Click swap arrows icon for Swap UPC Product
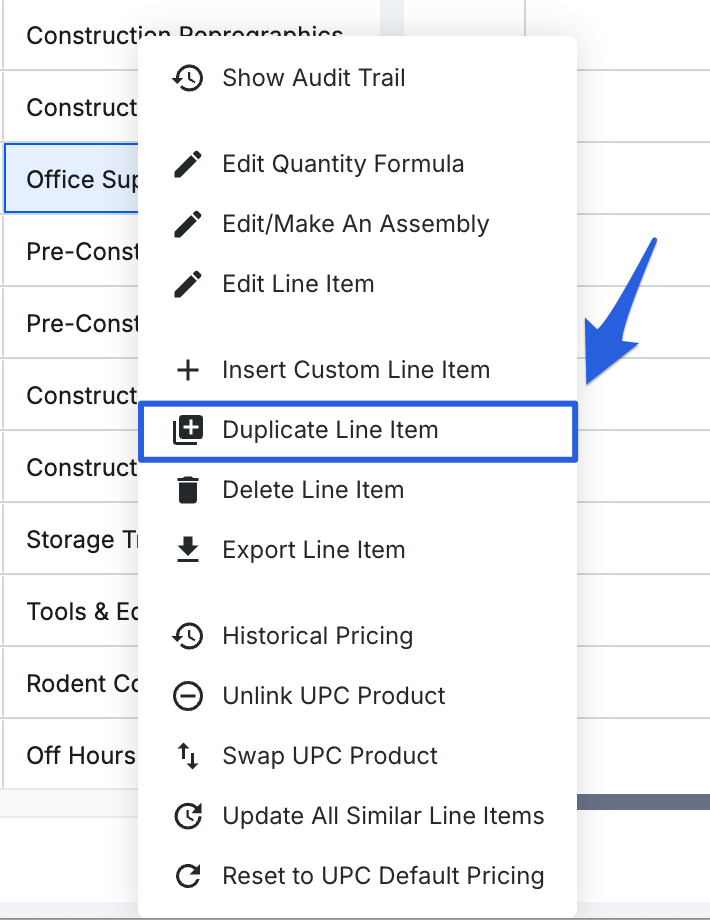Image resolution: width=710 pixels, height=920 pixels. 188,756
